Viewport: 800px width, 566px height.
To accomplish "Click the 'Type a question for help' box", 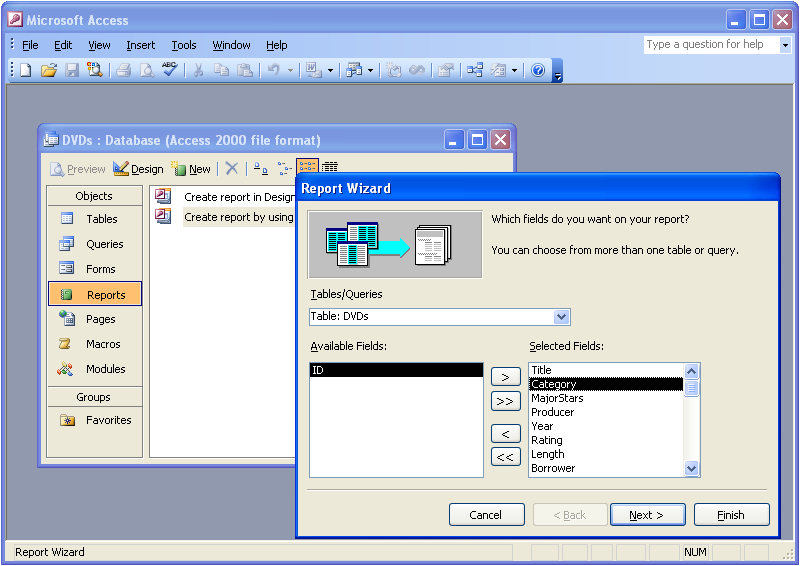I will coord(711,45).
